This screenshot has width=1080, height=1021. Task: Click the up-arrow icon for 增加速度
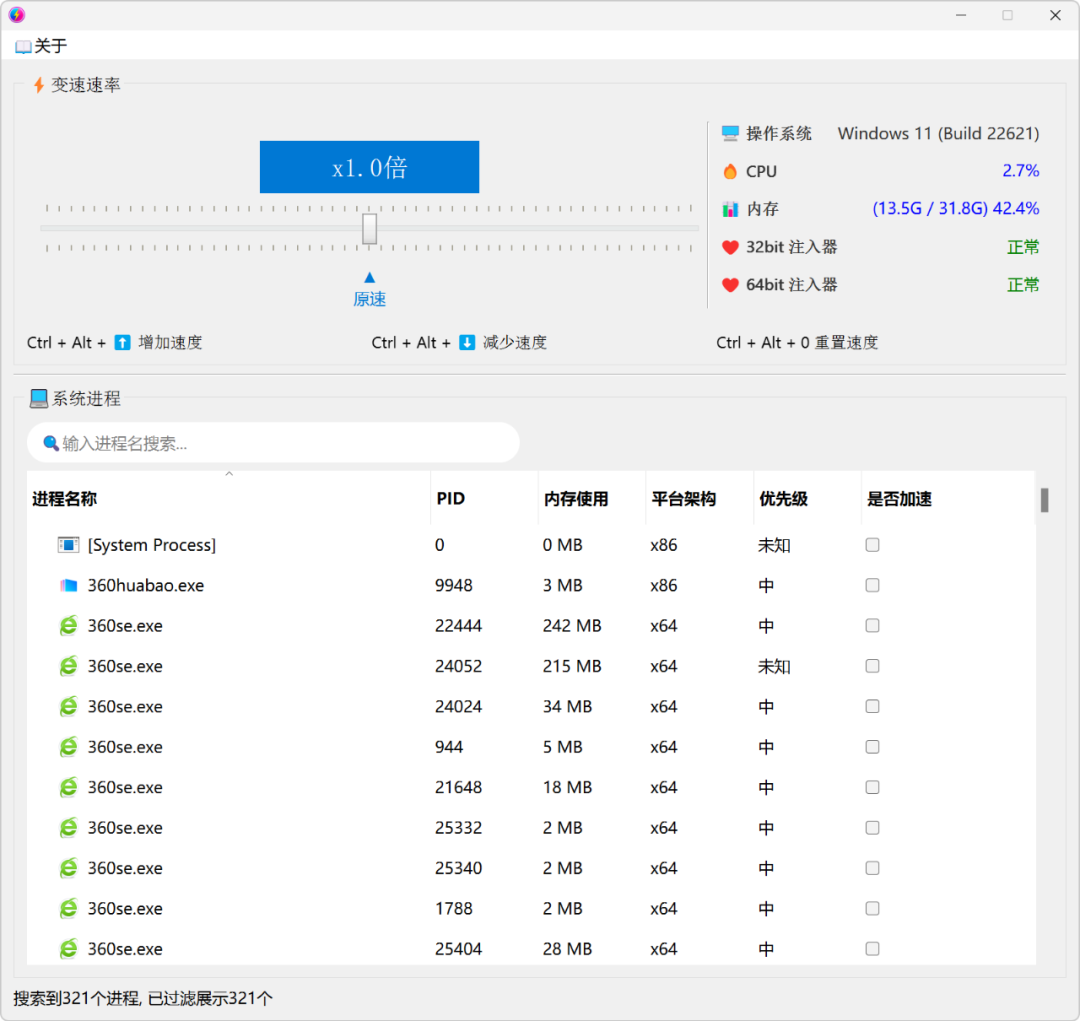[x=123, y=342]
